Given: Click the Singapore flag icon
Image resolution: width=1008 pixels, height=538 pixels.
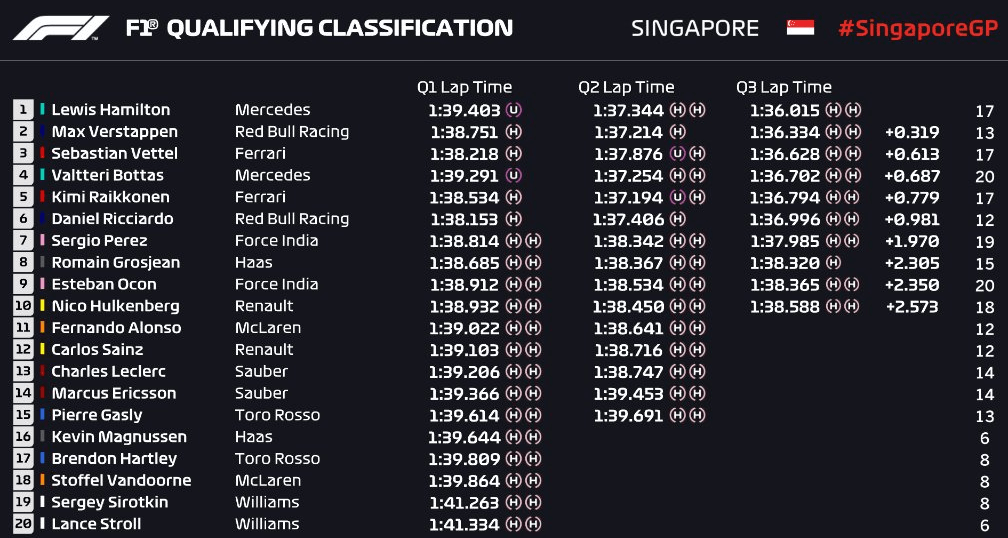Looking at the screenshot, I should point(800,28).
